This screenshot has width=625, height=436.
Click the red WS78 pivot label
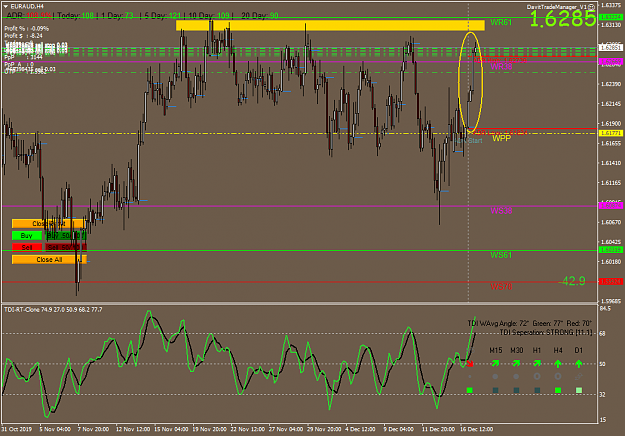[x=501, y=286]
